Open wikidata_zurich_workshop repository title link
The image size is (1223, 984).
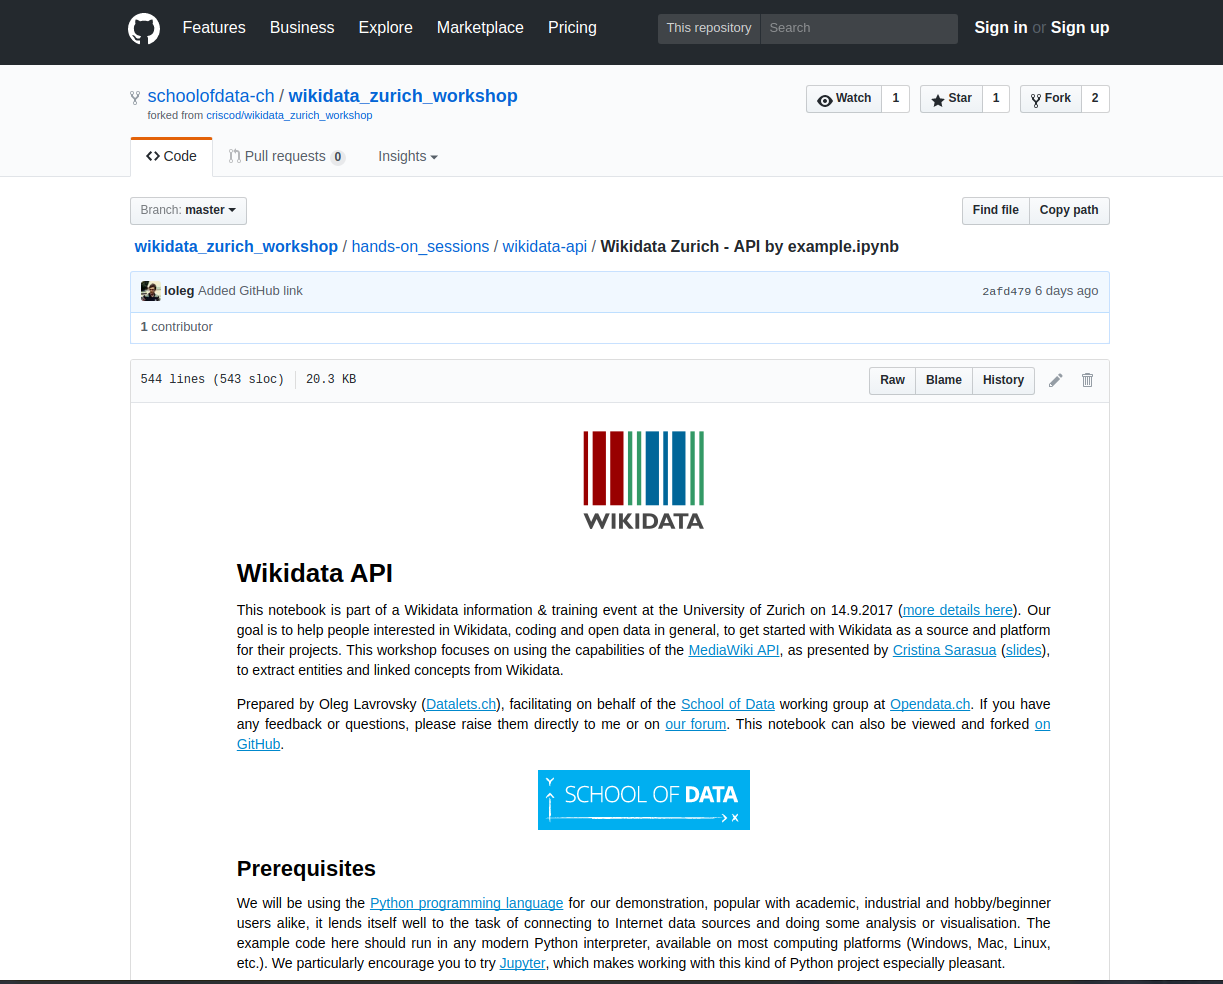403,97
